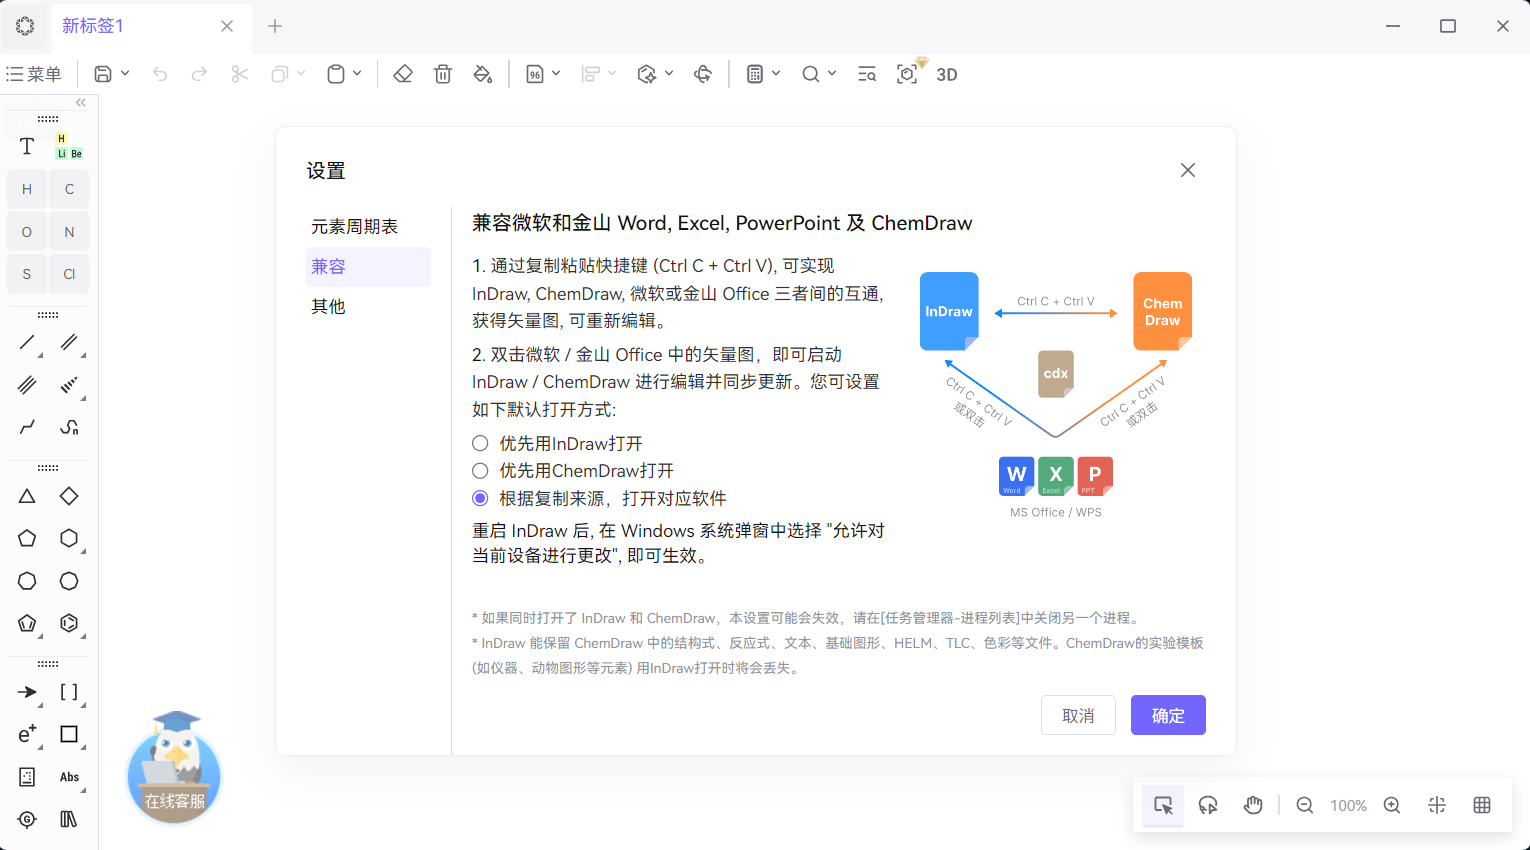The width and height of the screenshot is (1530, 850).
Task: Select the pentagon ring tool
Action: point(27,538)
